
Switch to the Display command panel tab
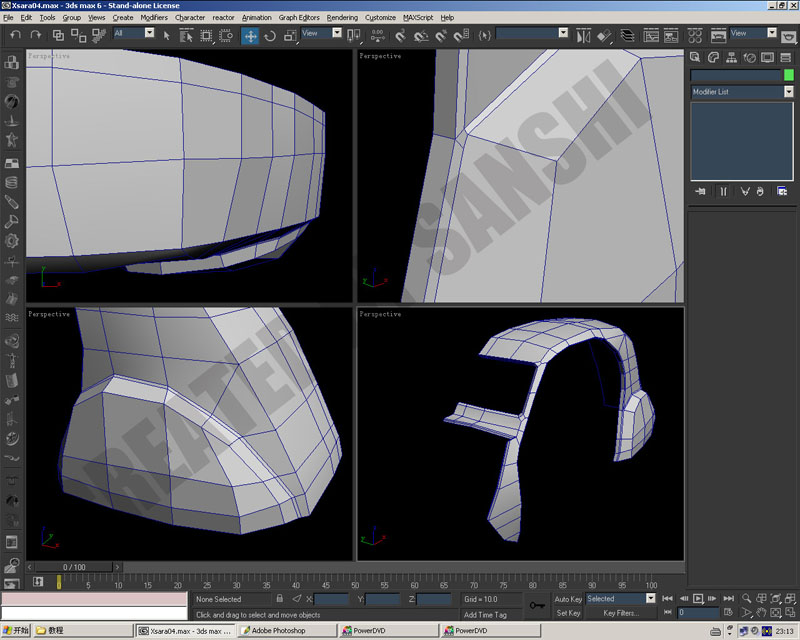[x=767, y=57]
